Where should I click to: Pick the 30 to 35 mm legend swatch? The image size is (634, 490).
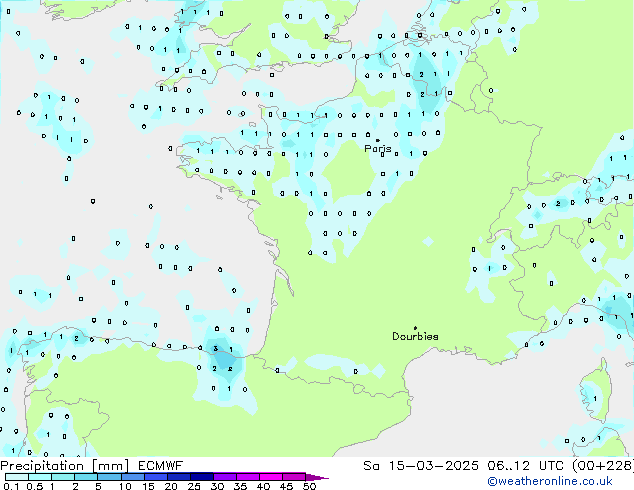pyautogui.click(x=224, y=477)
